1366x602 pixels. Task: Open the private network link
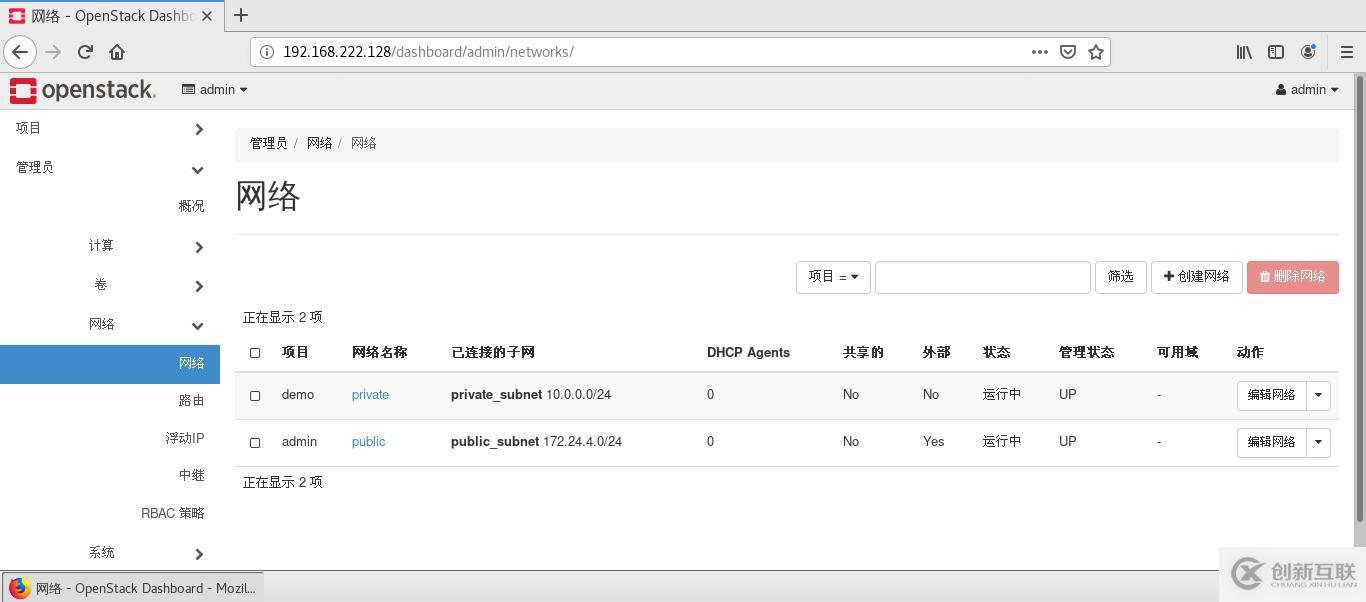point(370,395)
